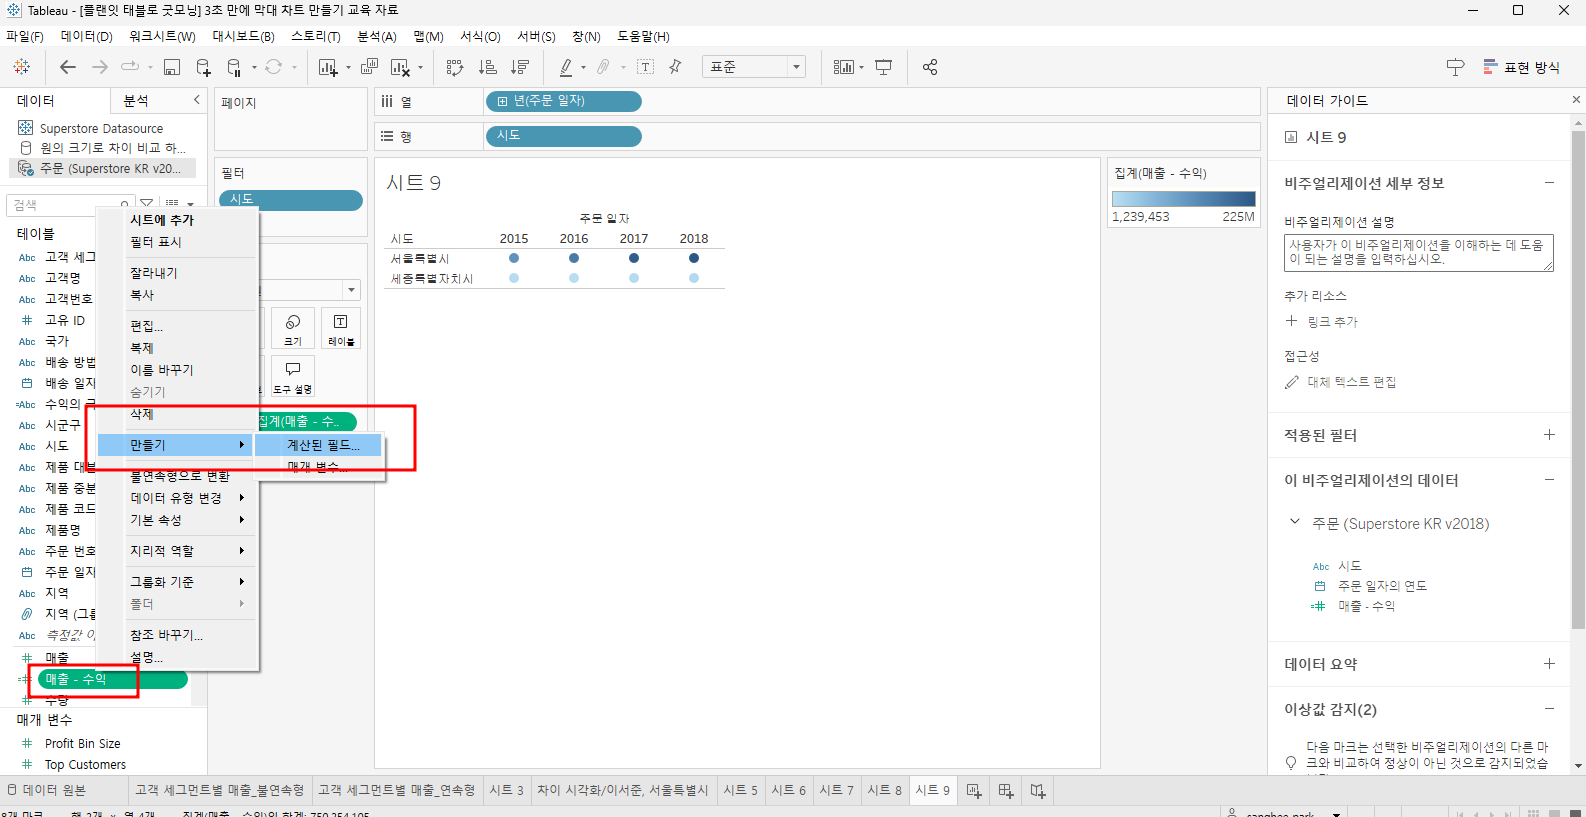
Task: Click the data pane search field
Action: 70,205
